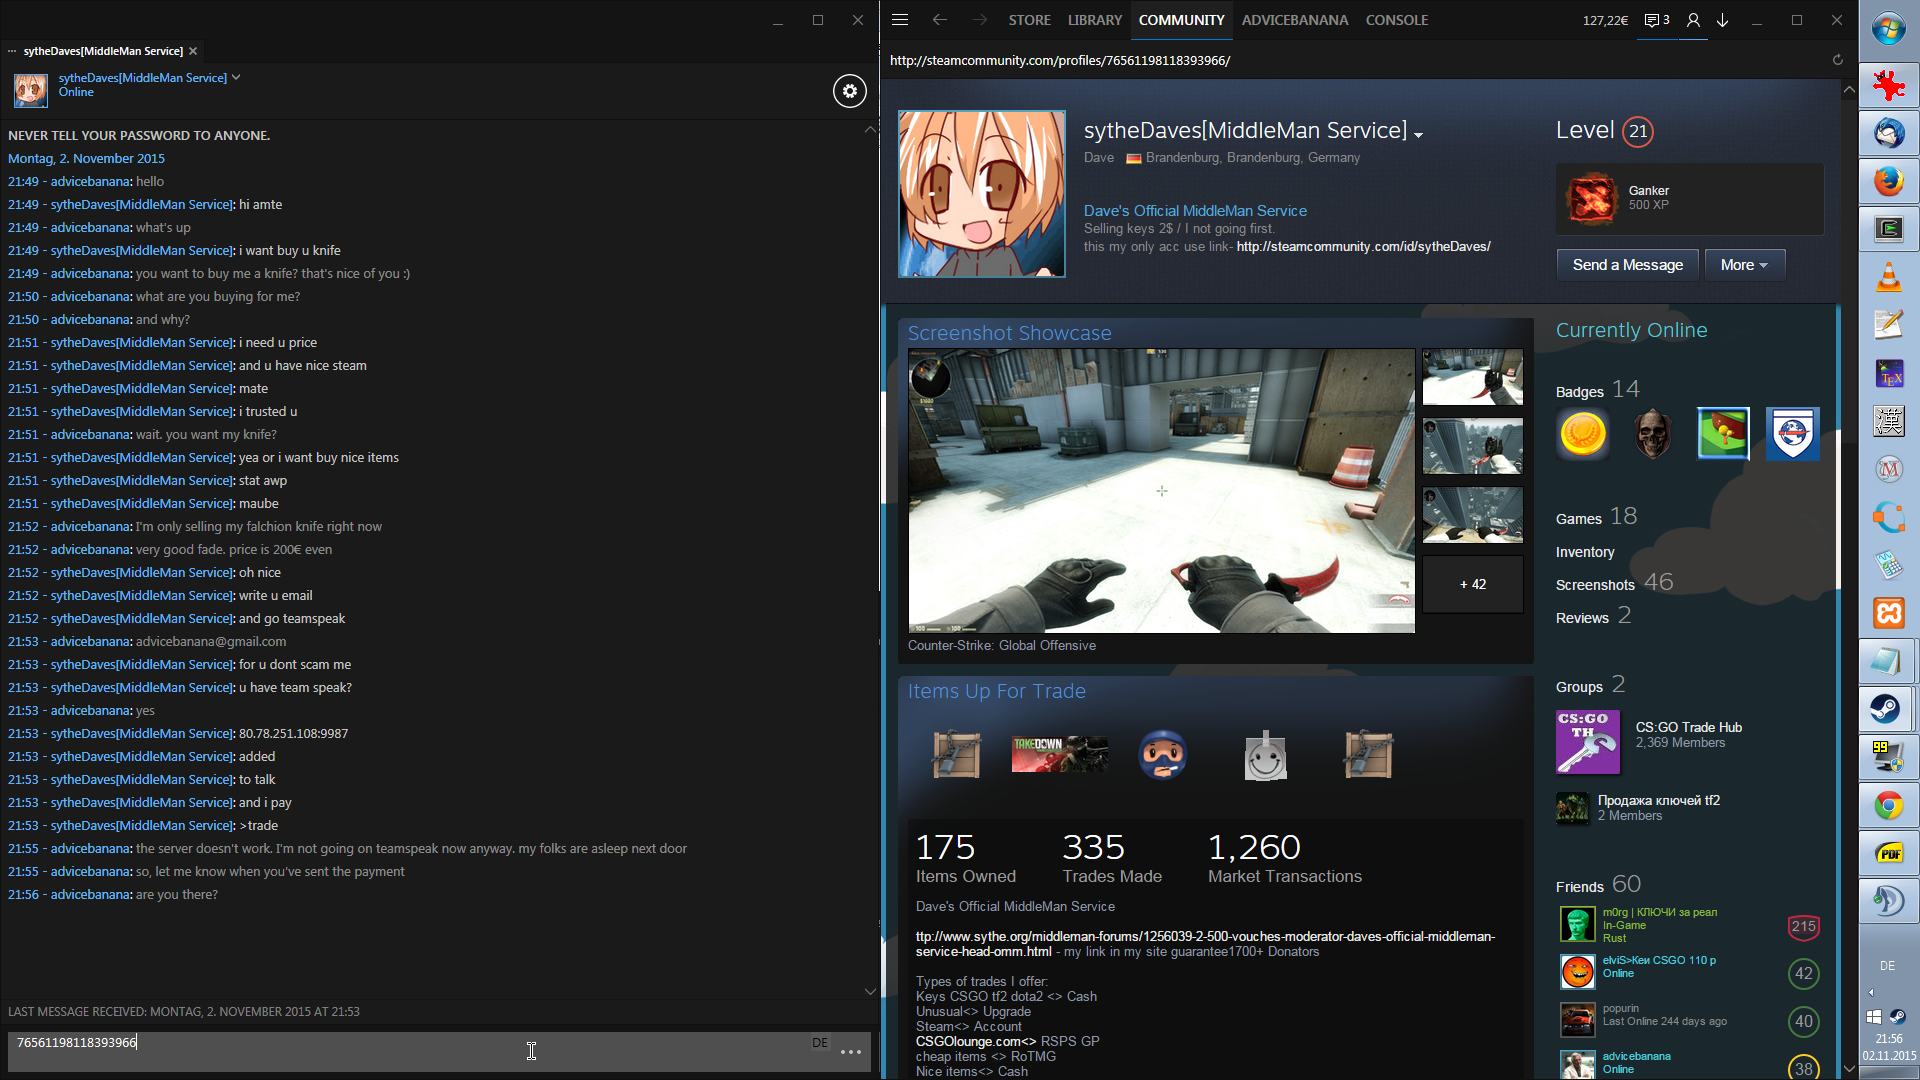Close the sytheDaves chat tab

pos(193,51)
